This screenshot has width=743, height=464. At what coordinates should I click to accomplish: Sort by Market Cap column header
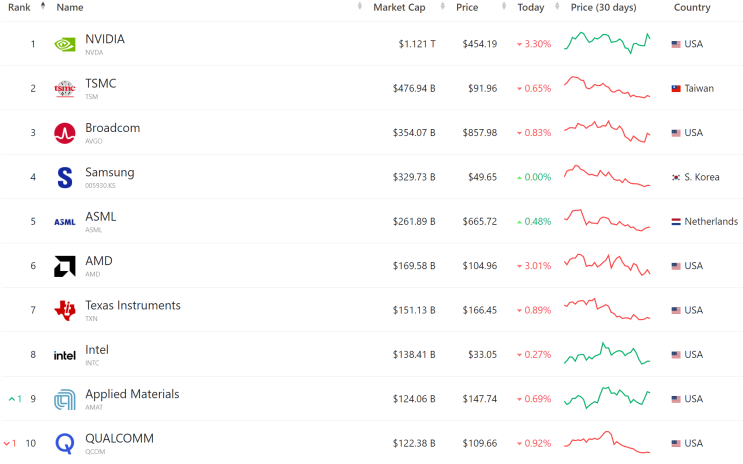point(399,7)
